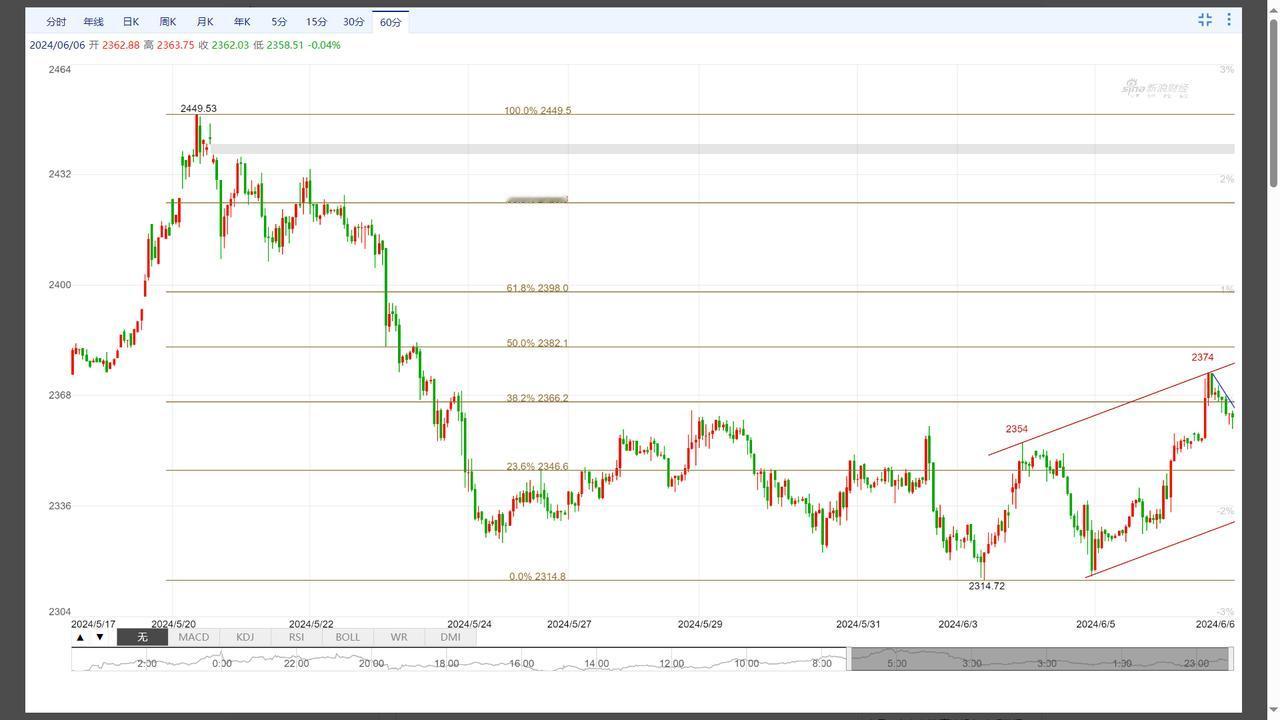Enable the DMI indicator
Screen dimensions: 1280x720
pos(450,637)
